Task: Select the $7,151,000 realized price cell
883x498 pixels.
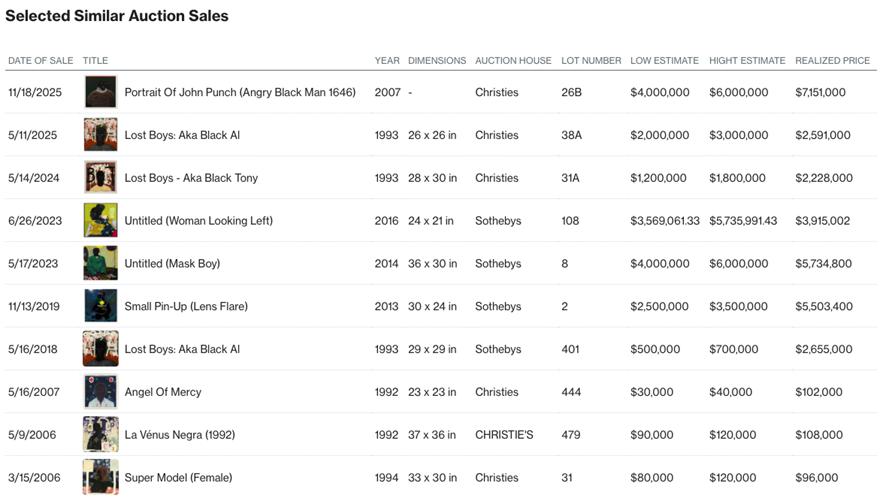Action: click(820, 93)
